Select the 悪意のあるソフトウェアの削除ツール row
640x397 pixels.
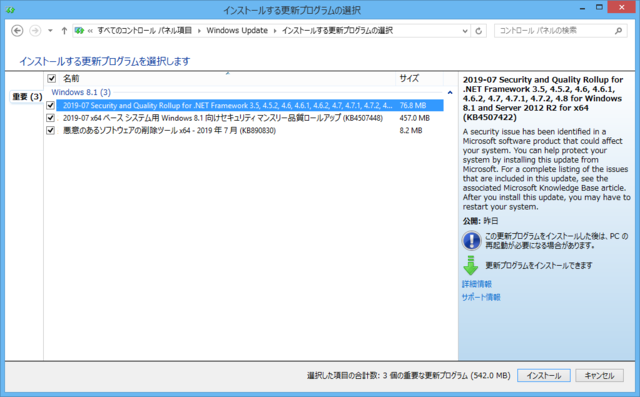249,131
